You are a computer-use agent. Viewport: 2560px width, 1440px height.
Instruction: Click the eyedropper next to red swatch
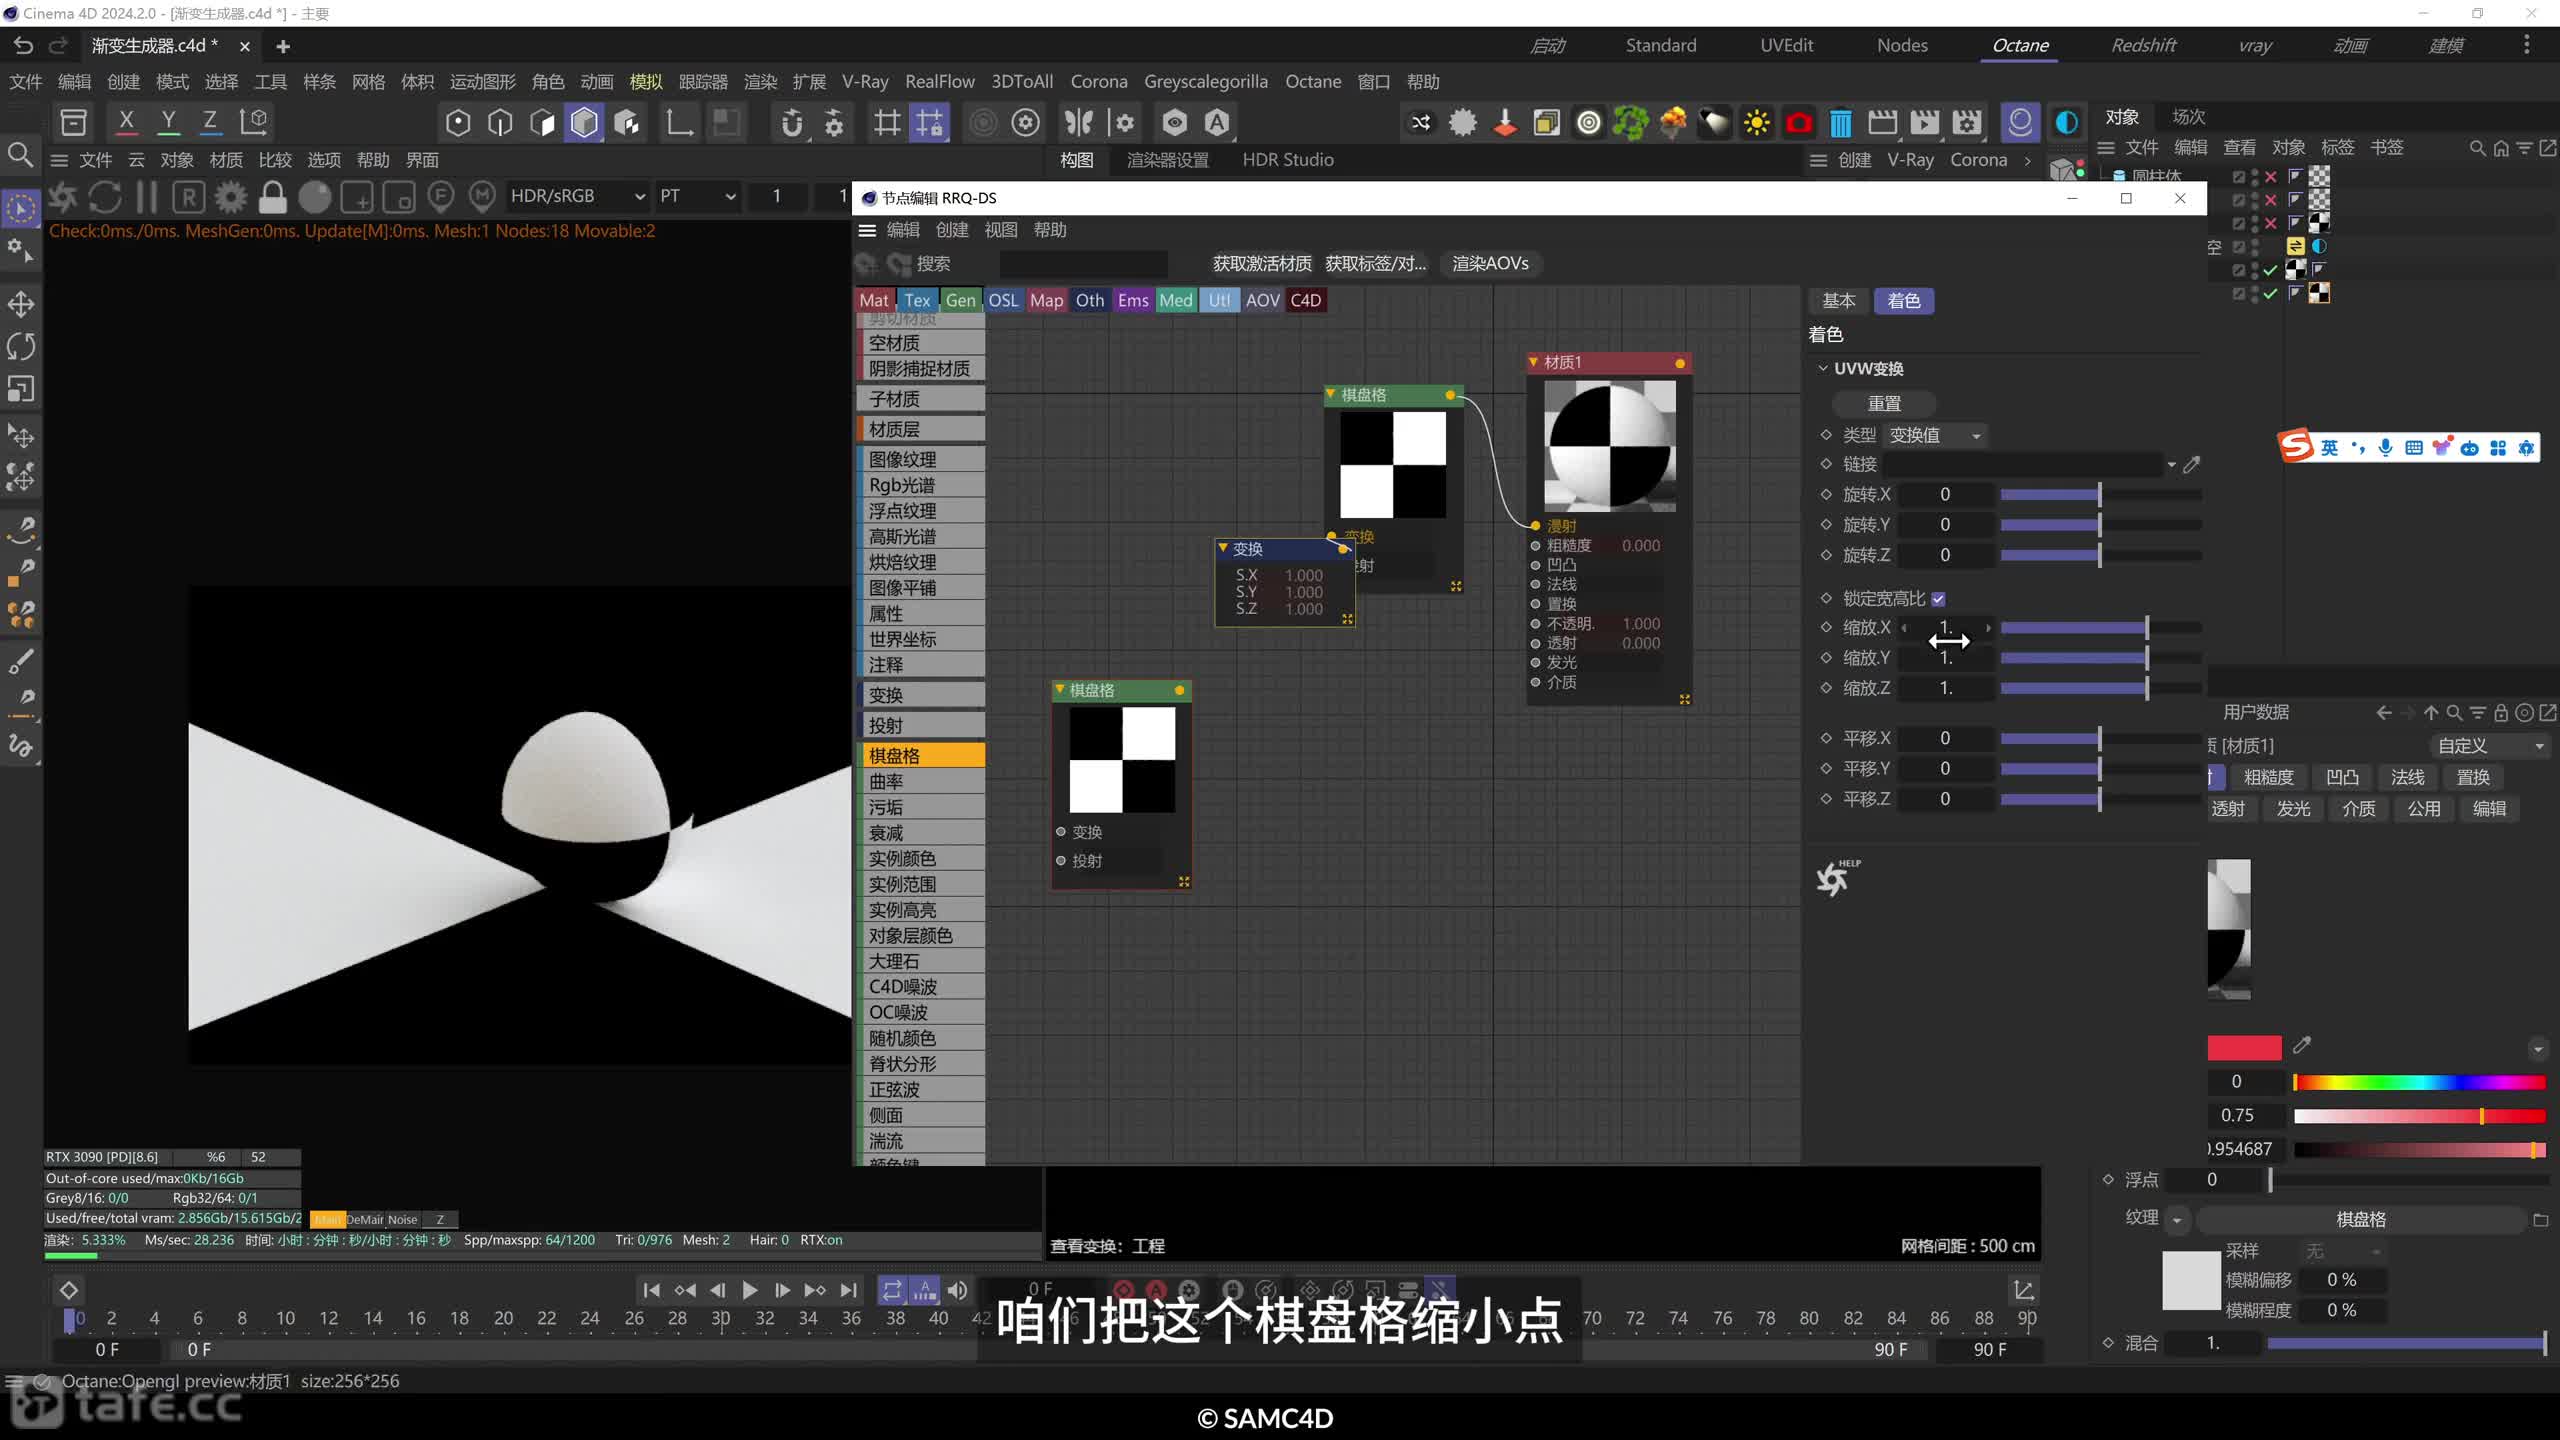point(2302,1045)
